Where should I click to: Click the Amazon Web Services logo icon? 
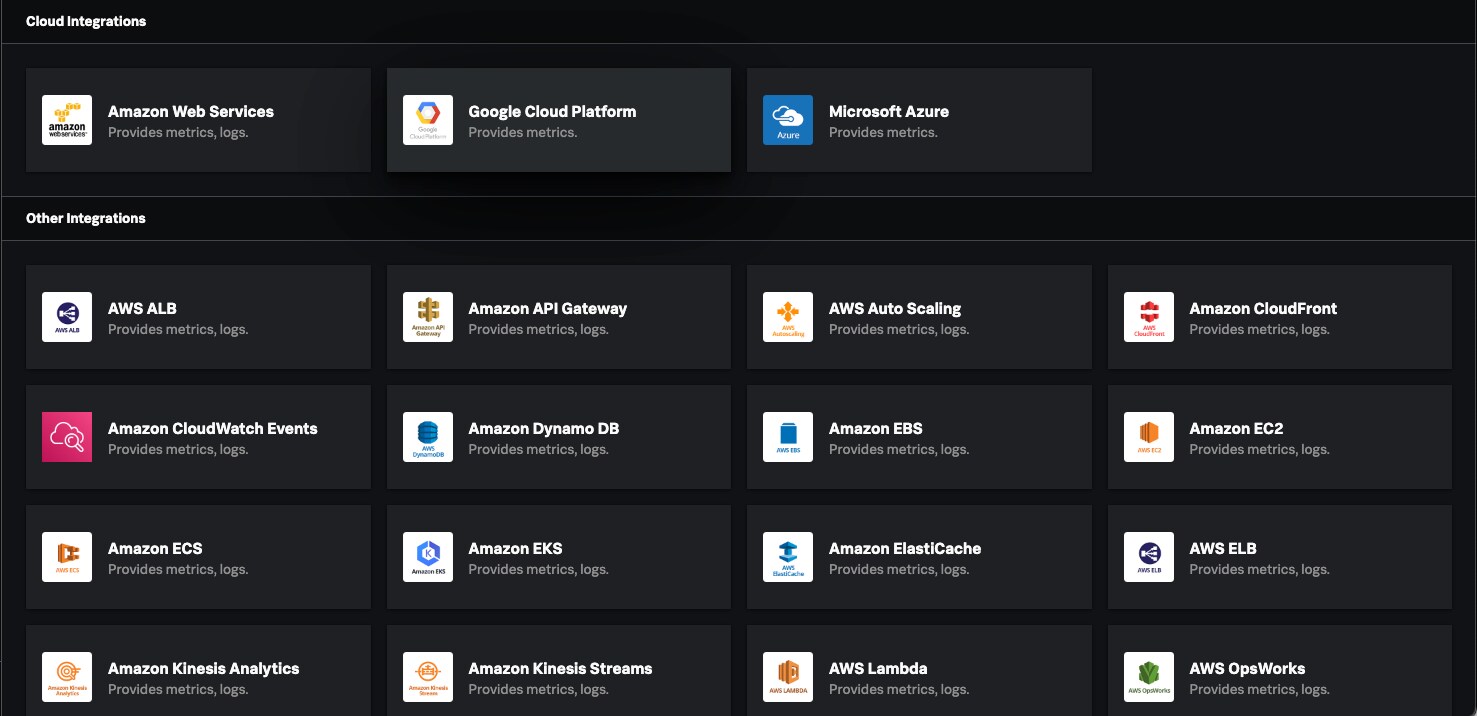67,120
